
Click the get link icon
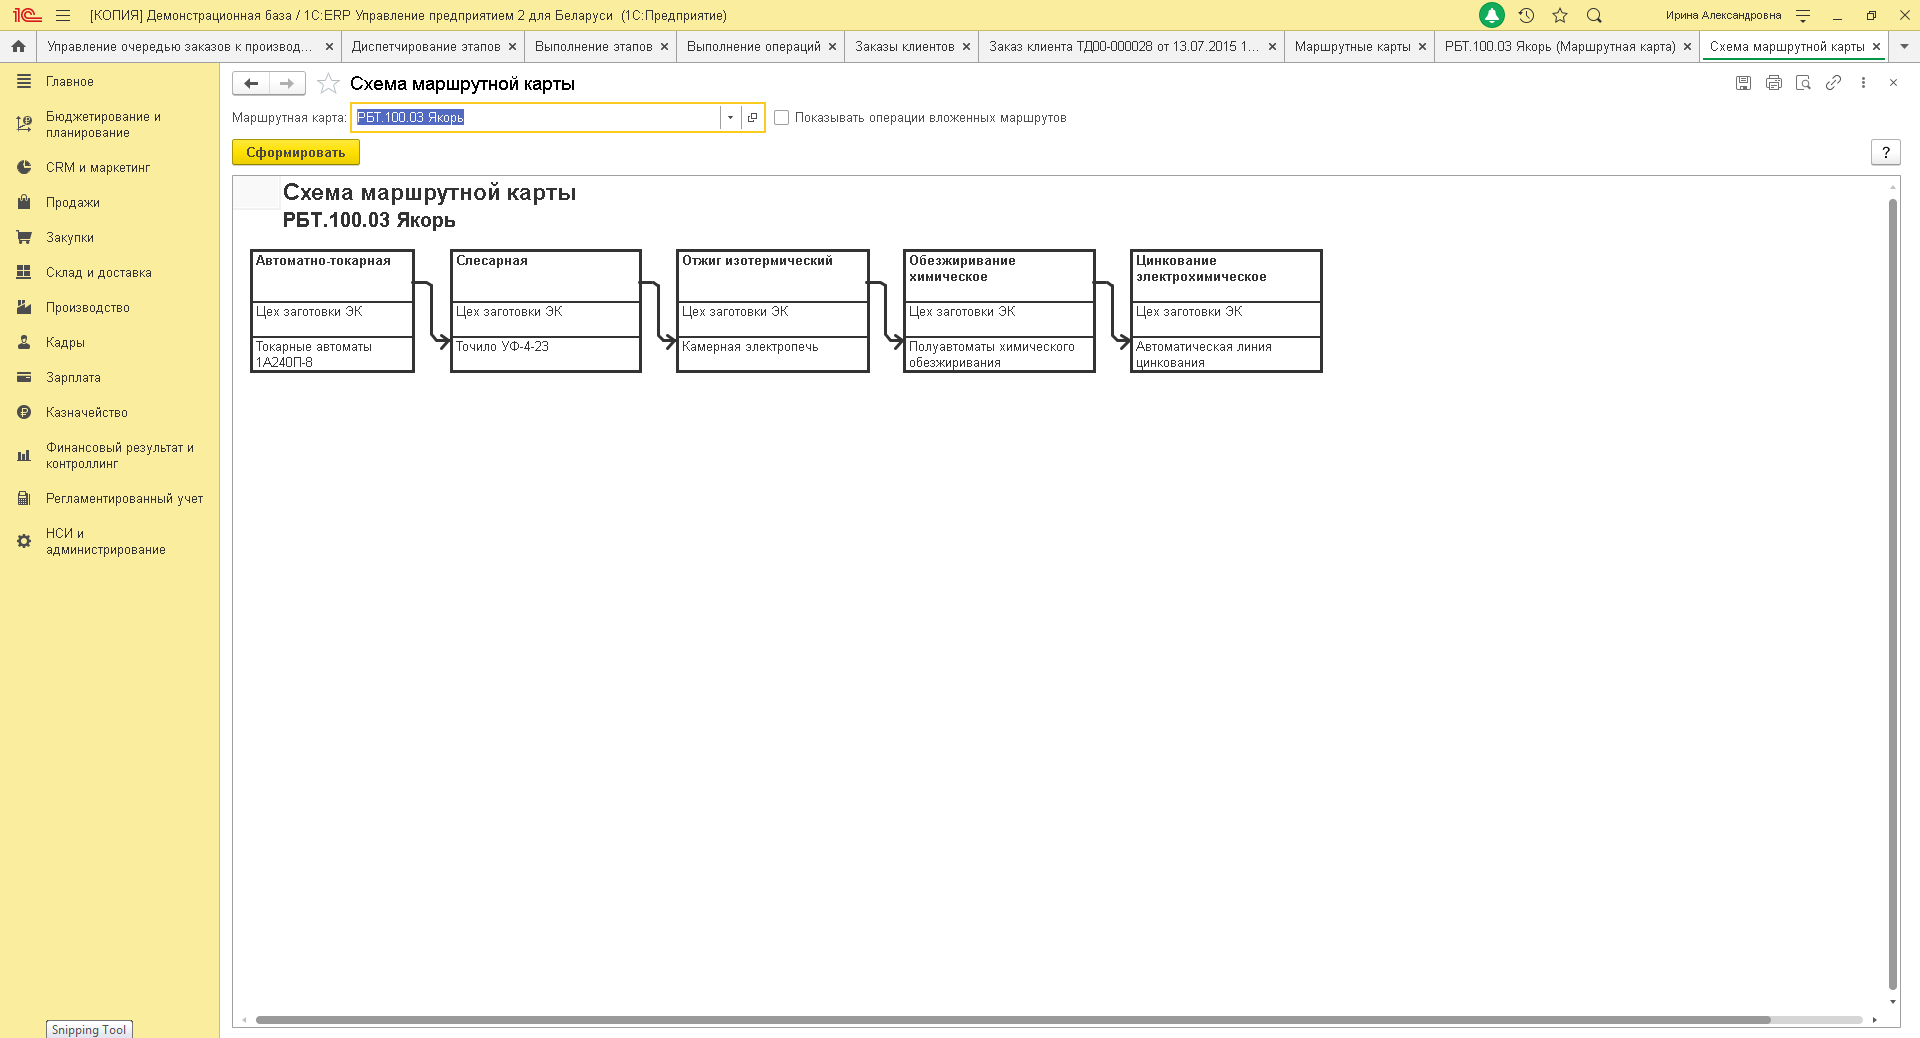(x=1833, y=83)
